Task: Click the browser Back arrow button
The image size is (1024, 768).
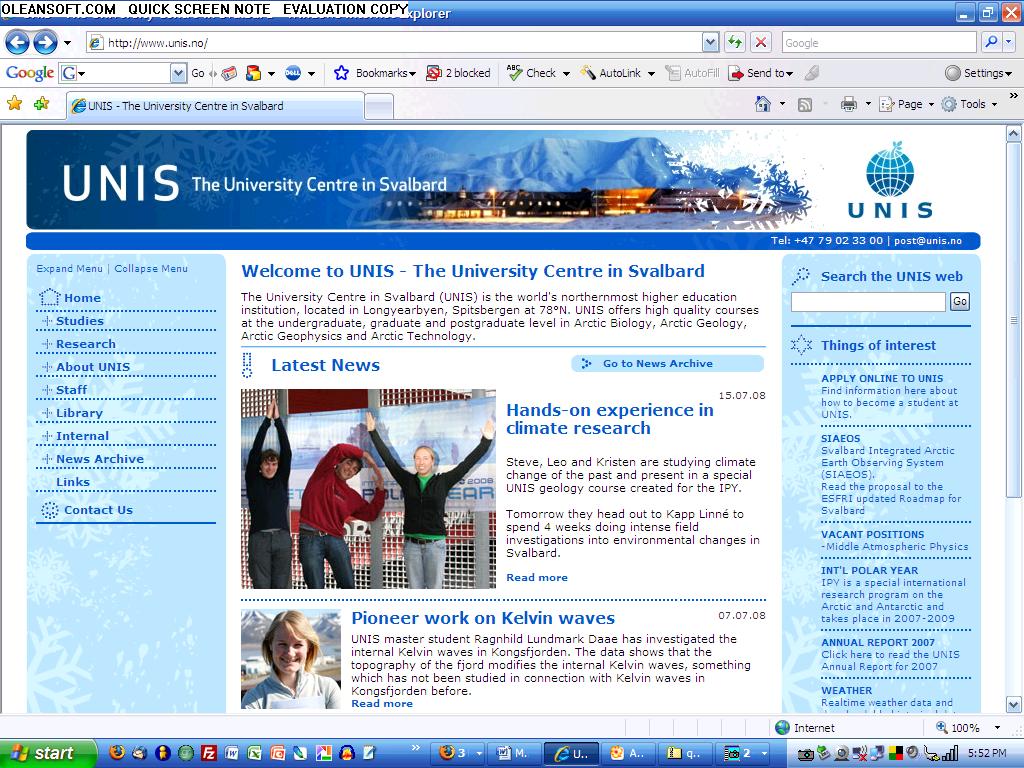Action: pos(17,42)
